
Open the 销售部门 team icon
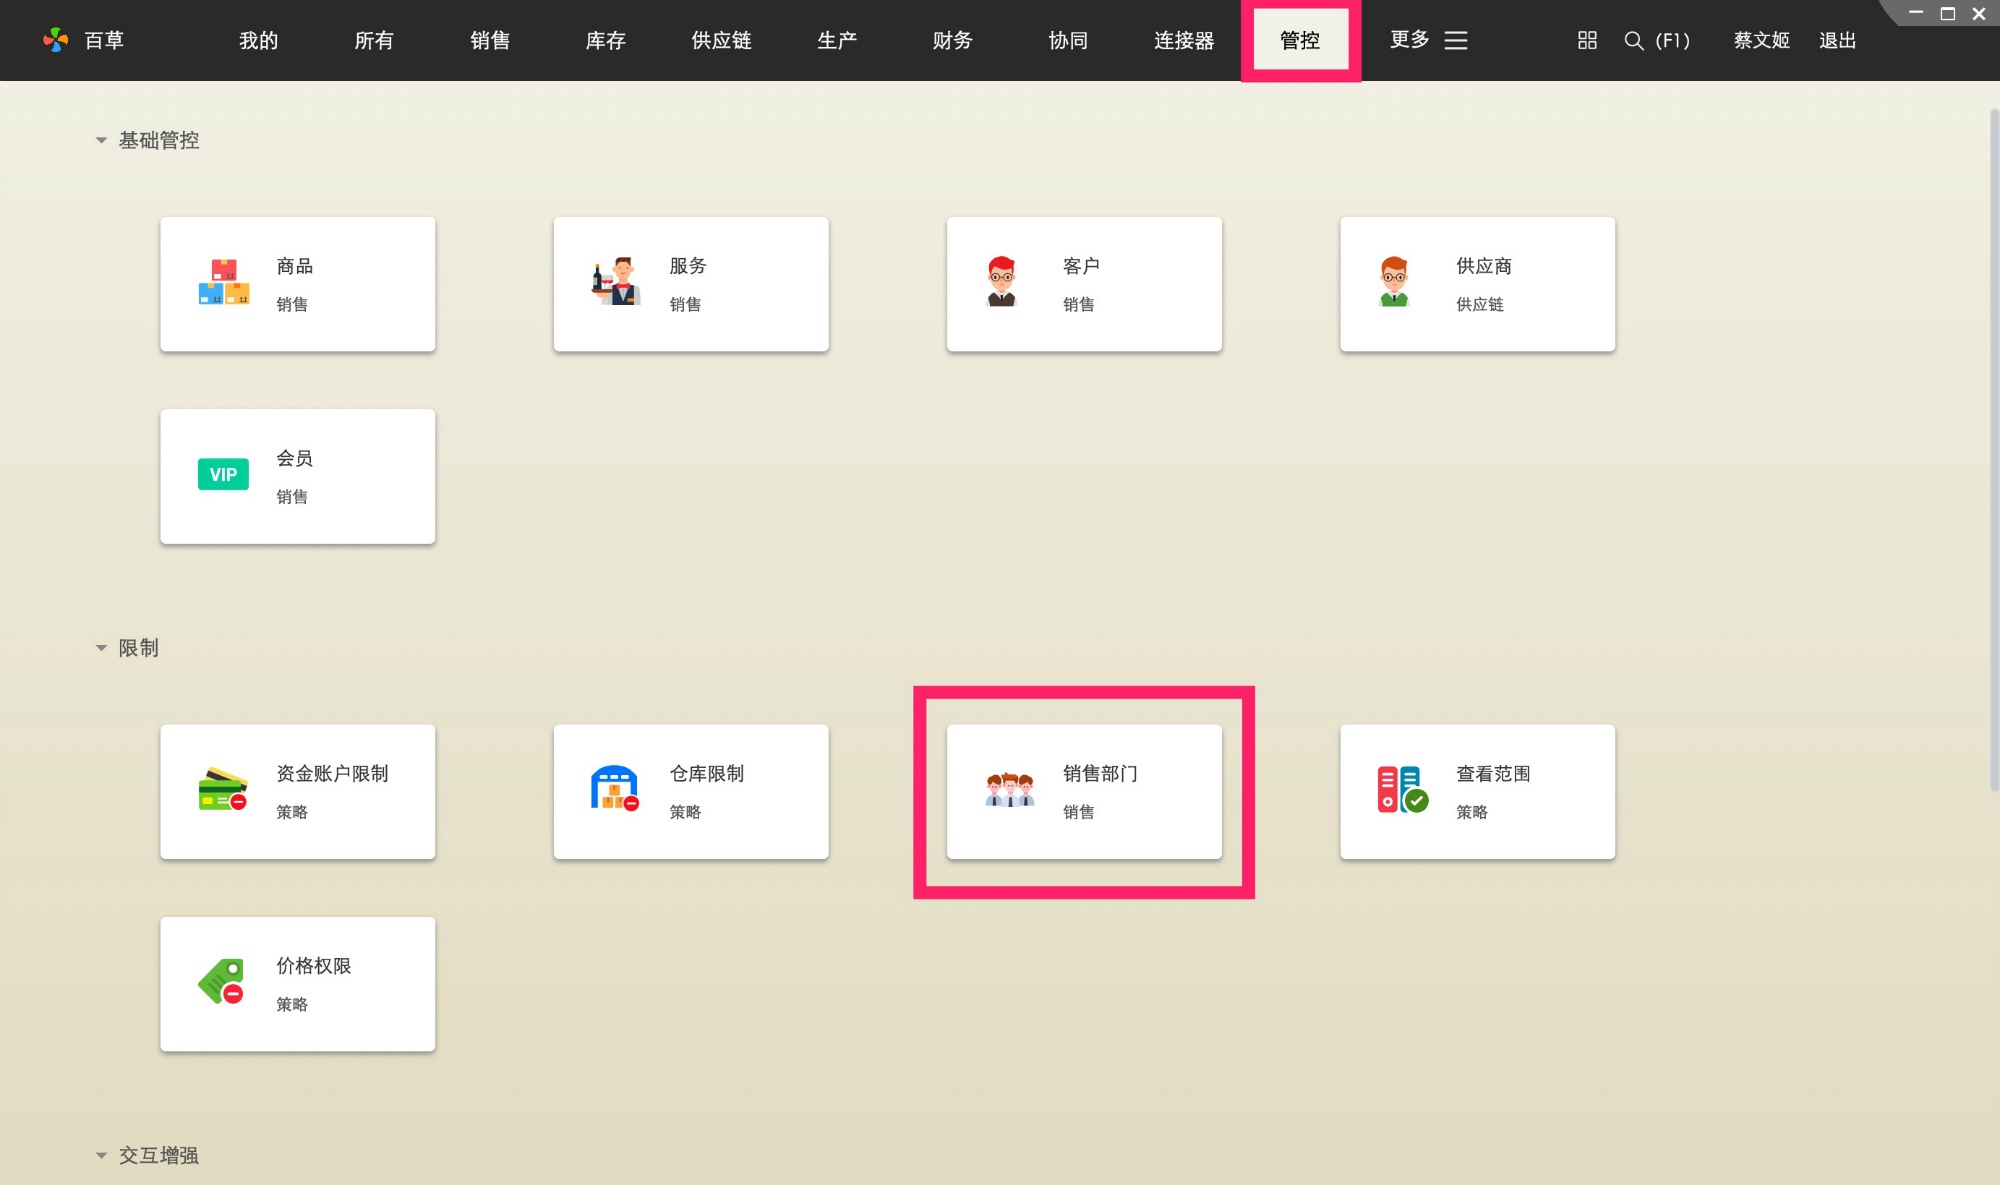pyautogui.click(x=1009, y=790)
